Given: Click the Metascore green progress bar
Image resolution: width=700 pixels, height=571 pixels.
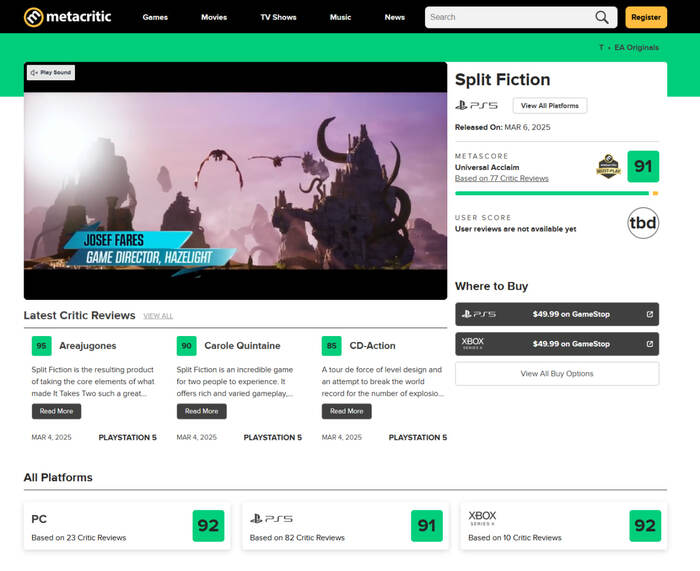Looking at the screenshot, I should point(552,193).
